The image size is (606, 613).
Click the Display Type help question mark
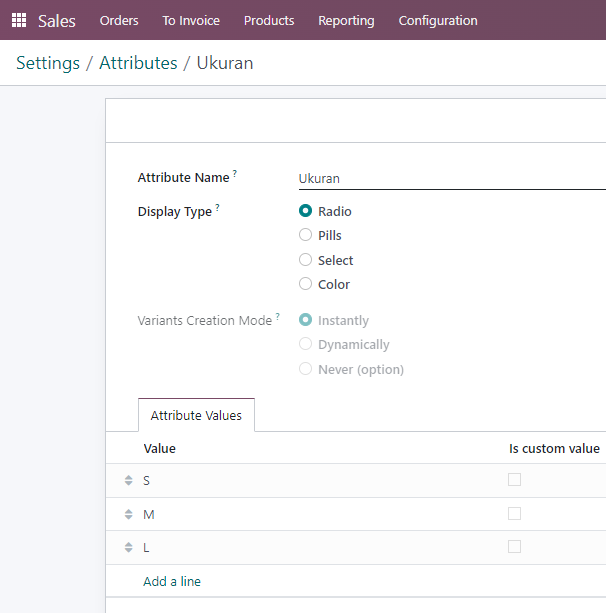[x=217, y=208]
